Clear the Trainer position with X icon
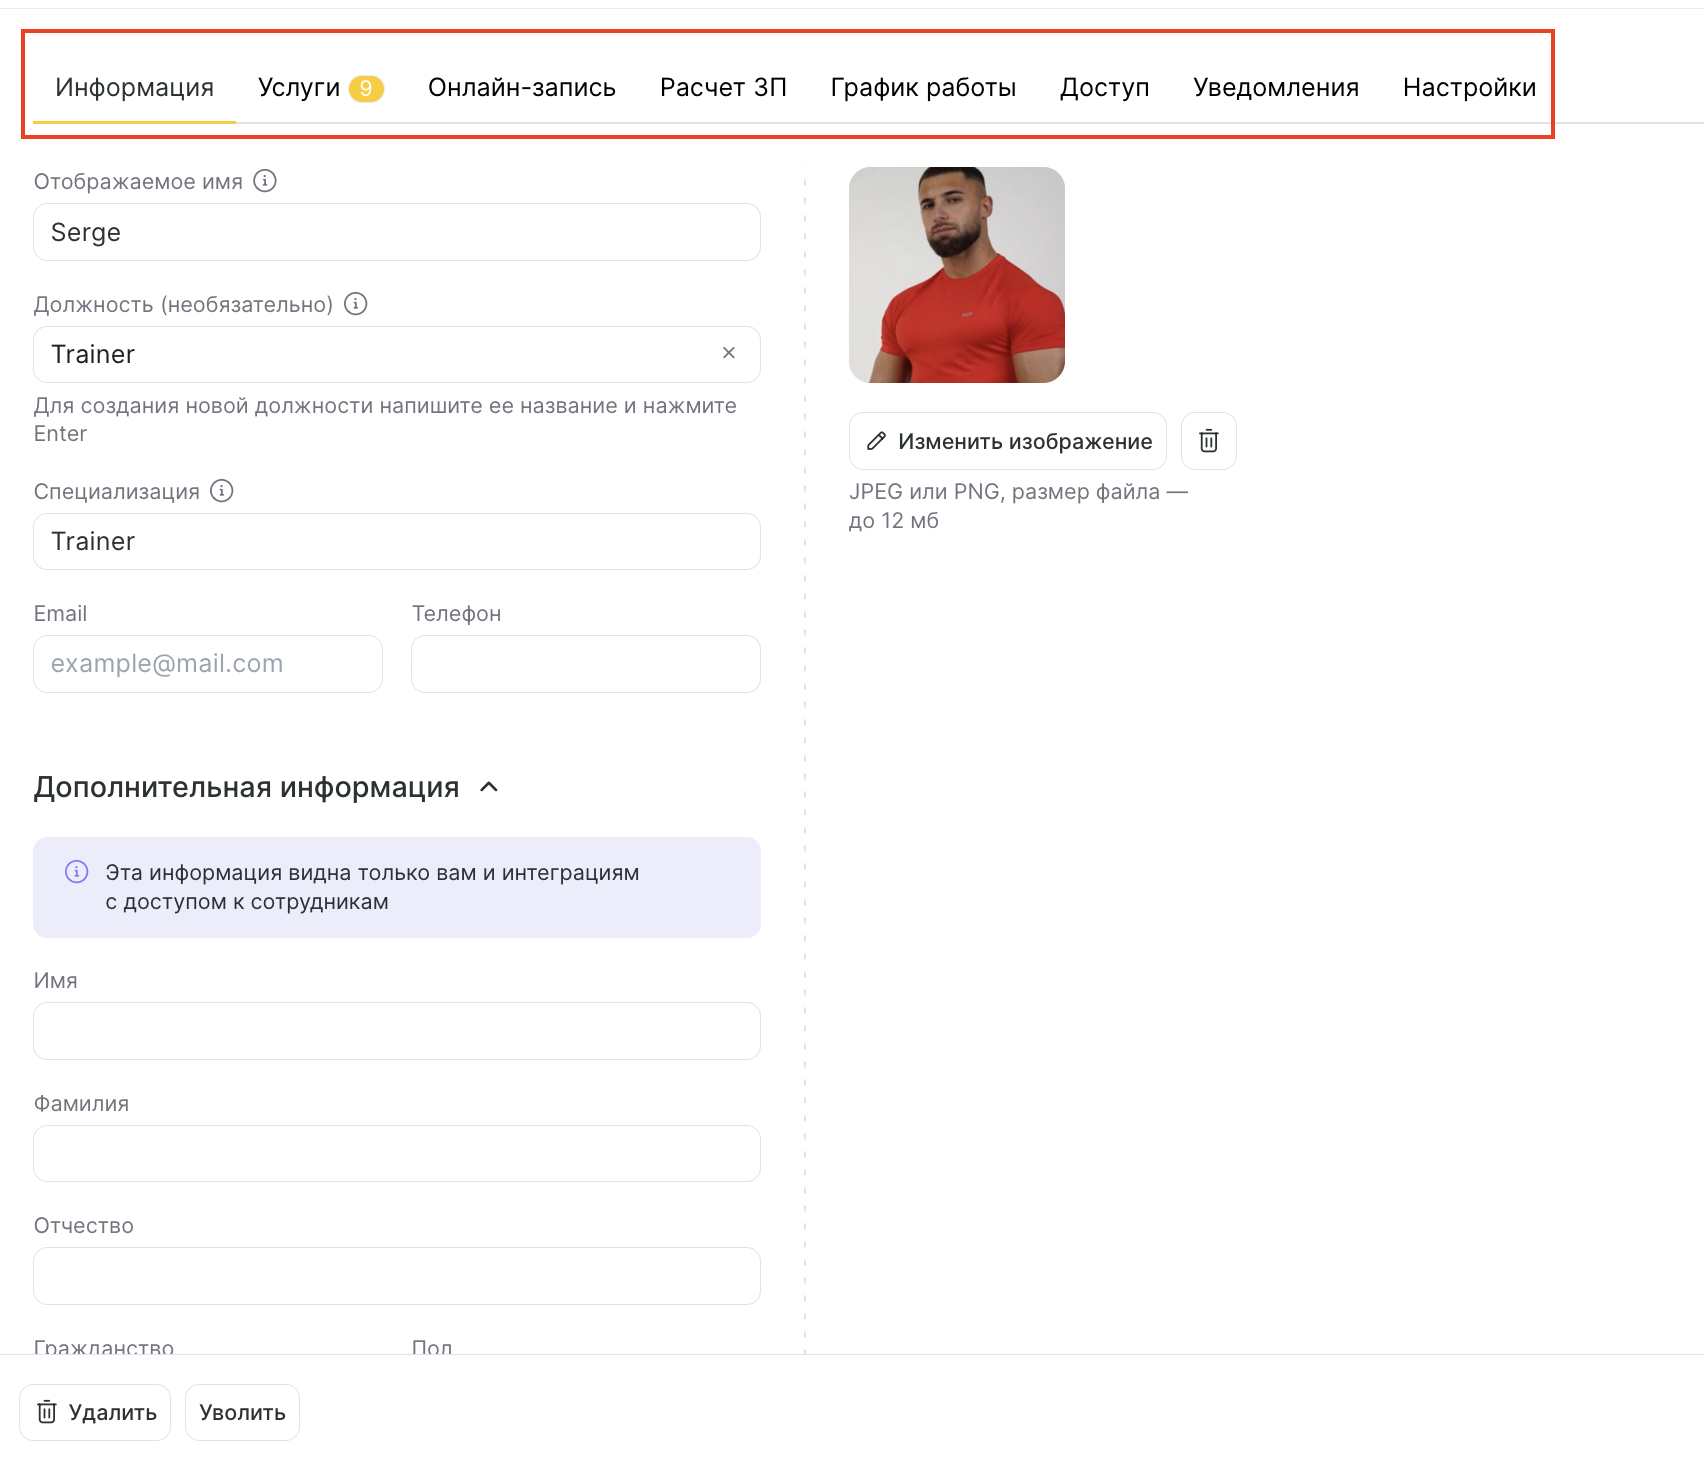1704x1468 pixels. tap(729, 353)
